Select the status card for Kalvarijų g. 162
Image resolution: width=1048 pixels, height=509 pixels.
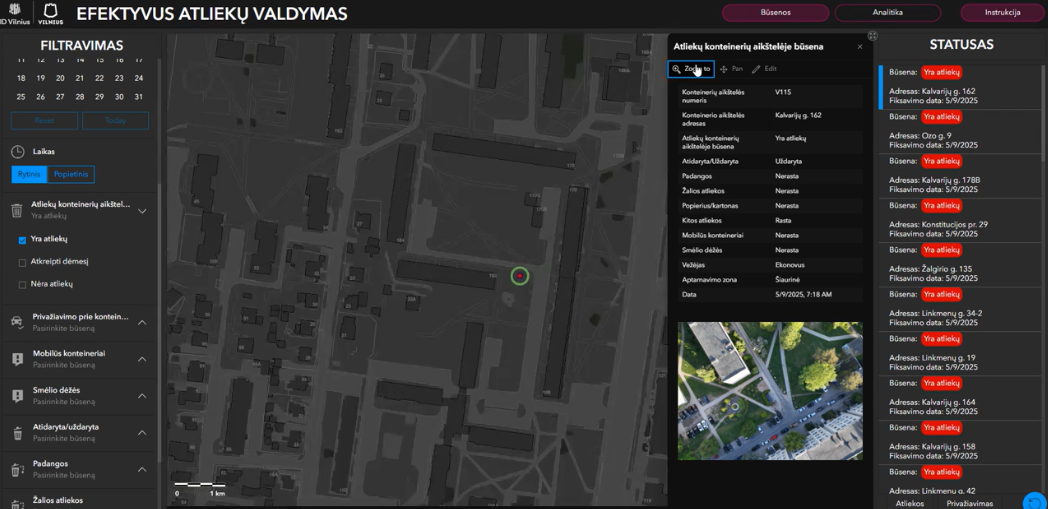point(959,87)
